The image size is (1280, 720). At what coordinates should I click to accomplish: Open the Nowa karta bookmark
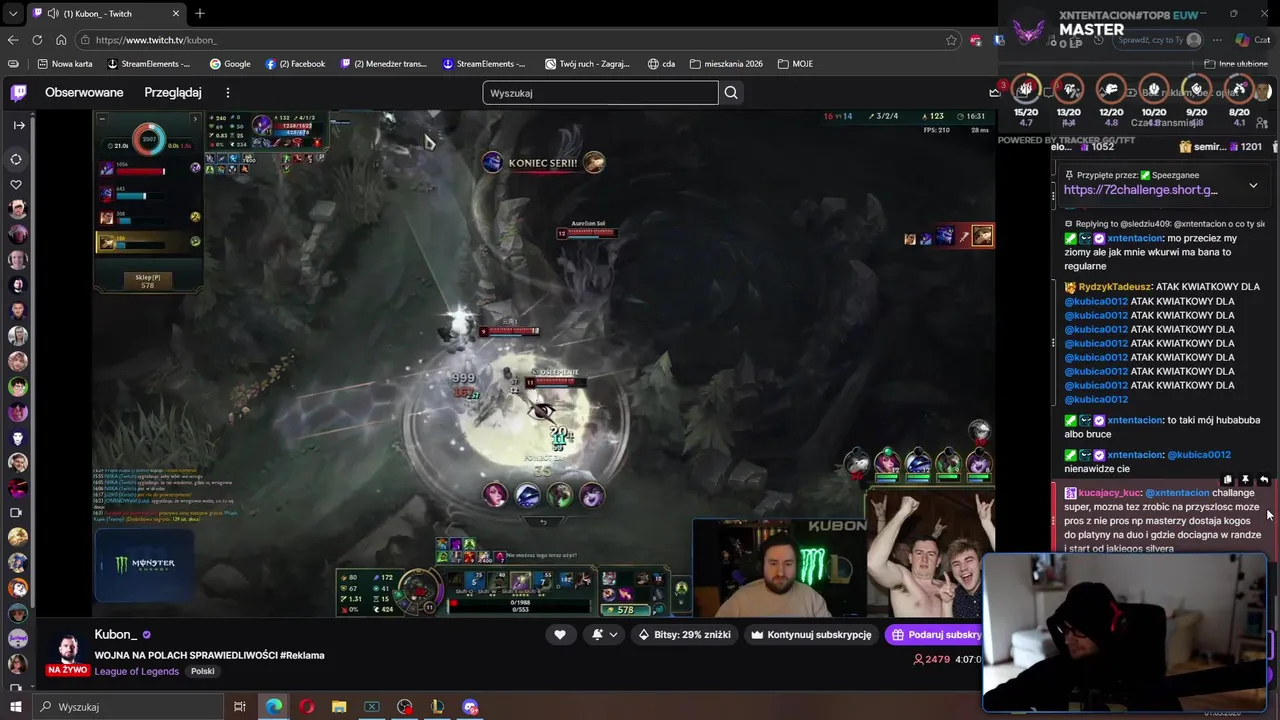pyautogui.click(x=65, y=64)
